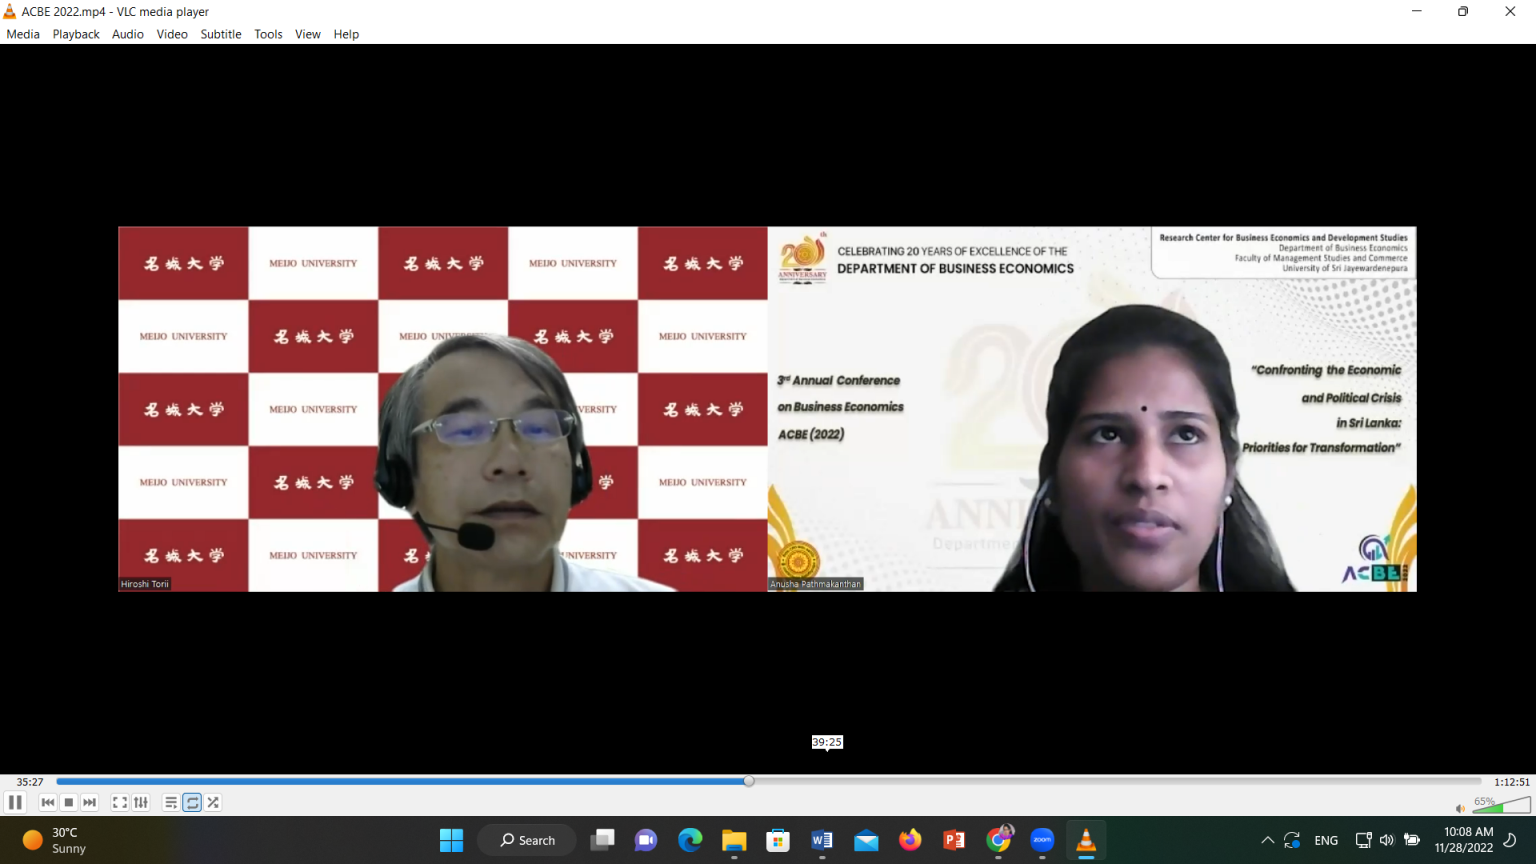Skip to next media in playlist
This screenshot has height=864, width=1536.
[x=90, y=802]
